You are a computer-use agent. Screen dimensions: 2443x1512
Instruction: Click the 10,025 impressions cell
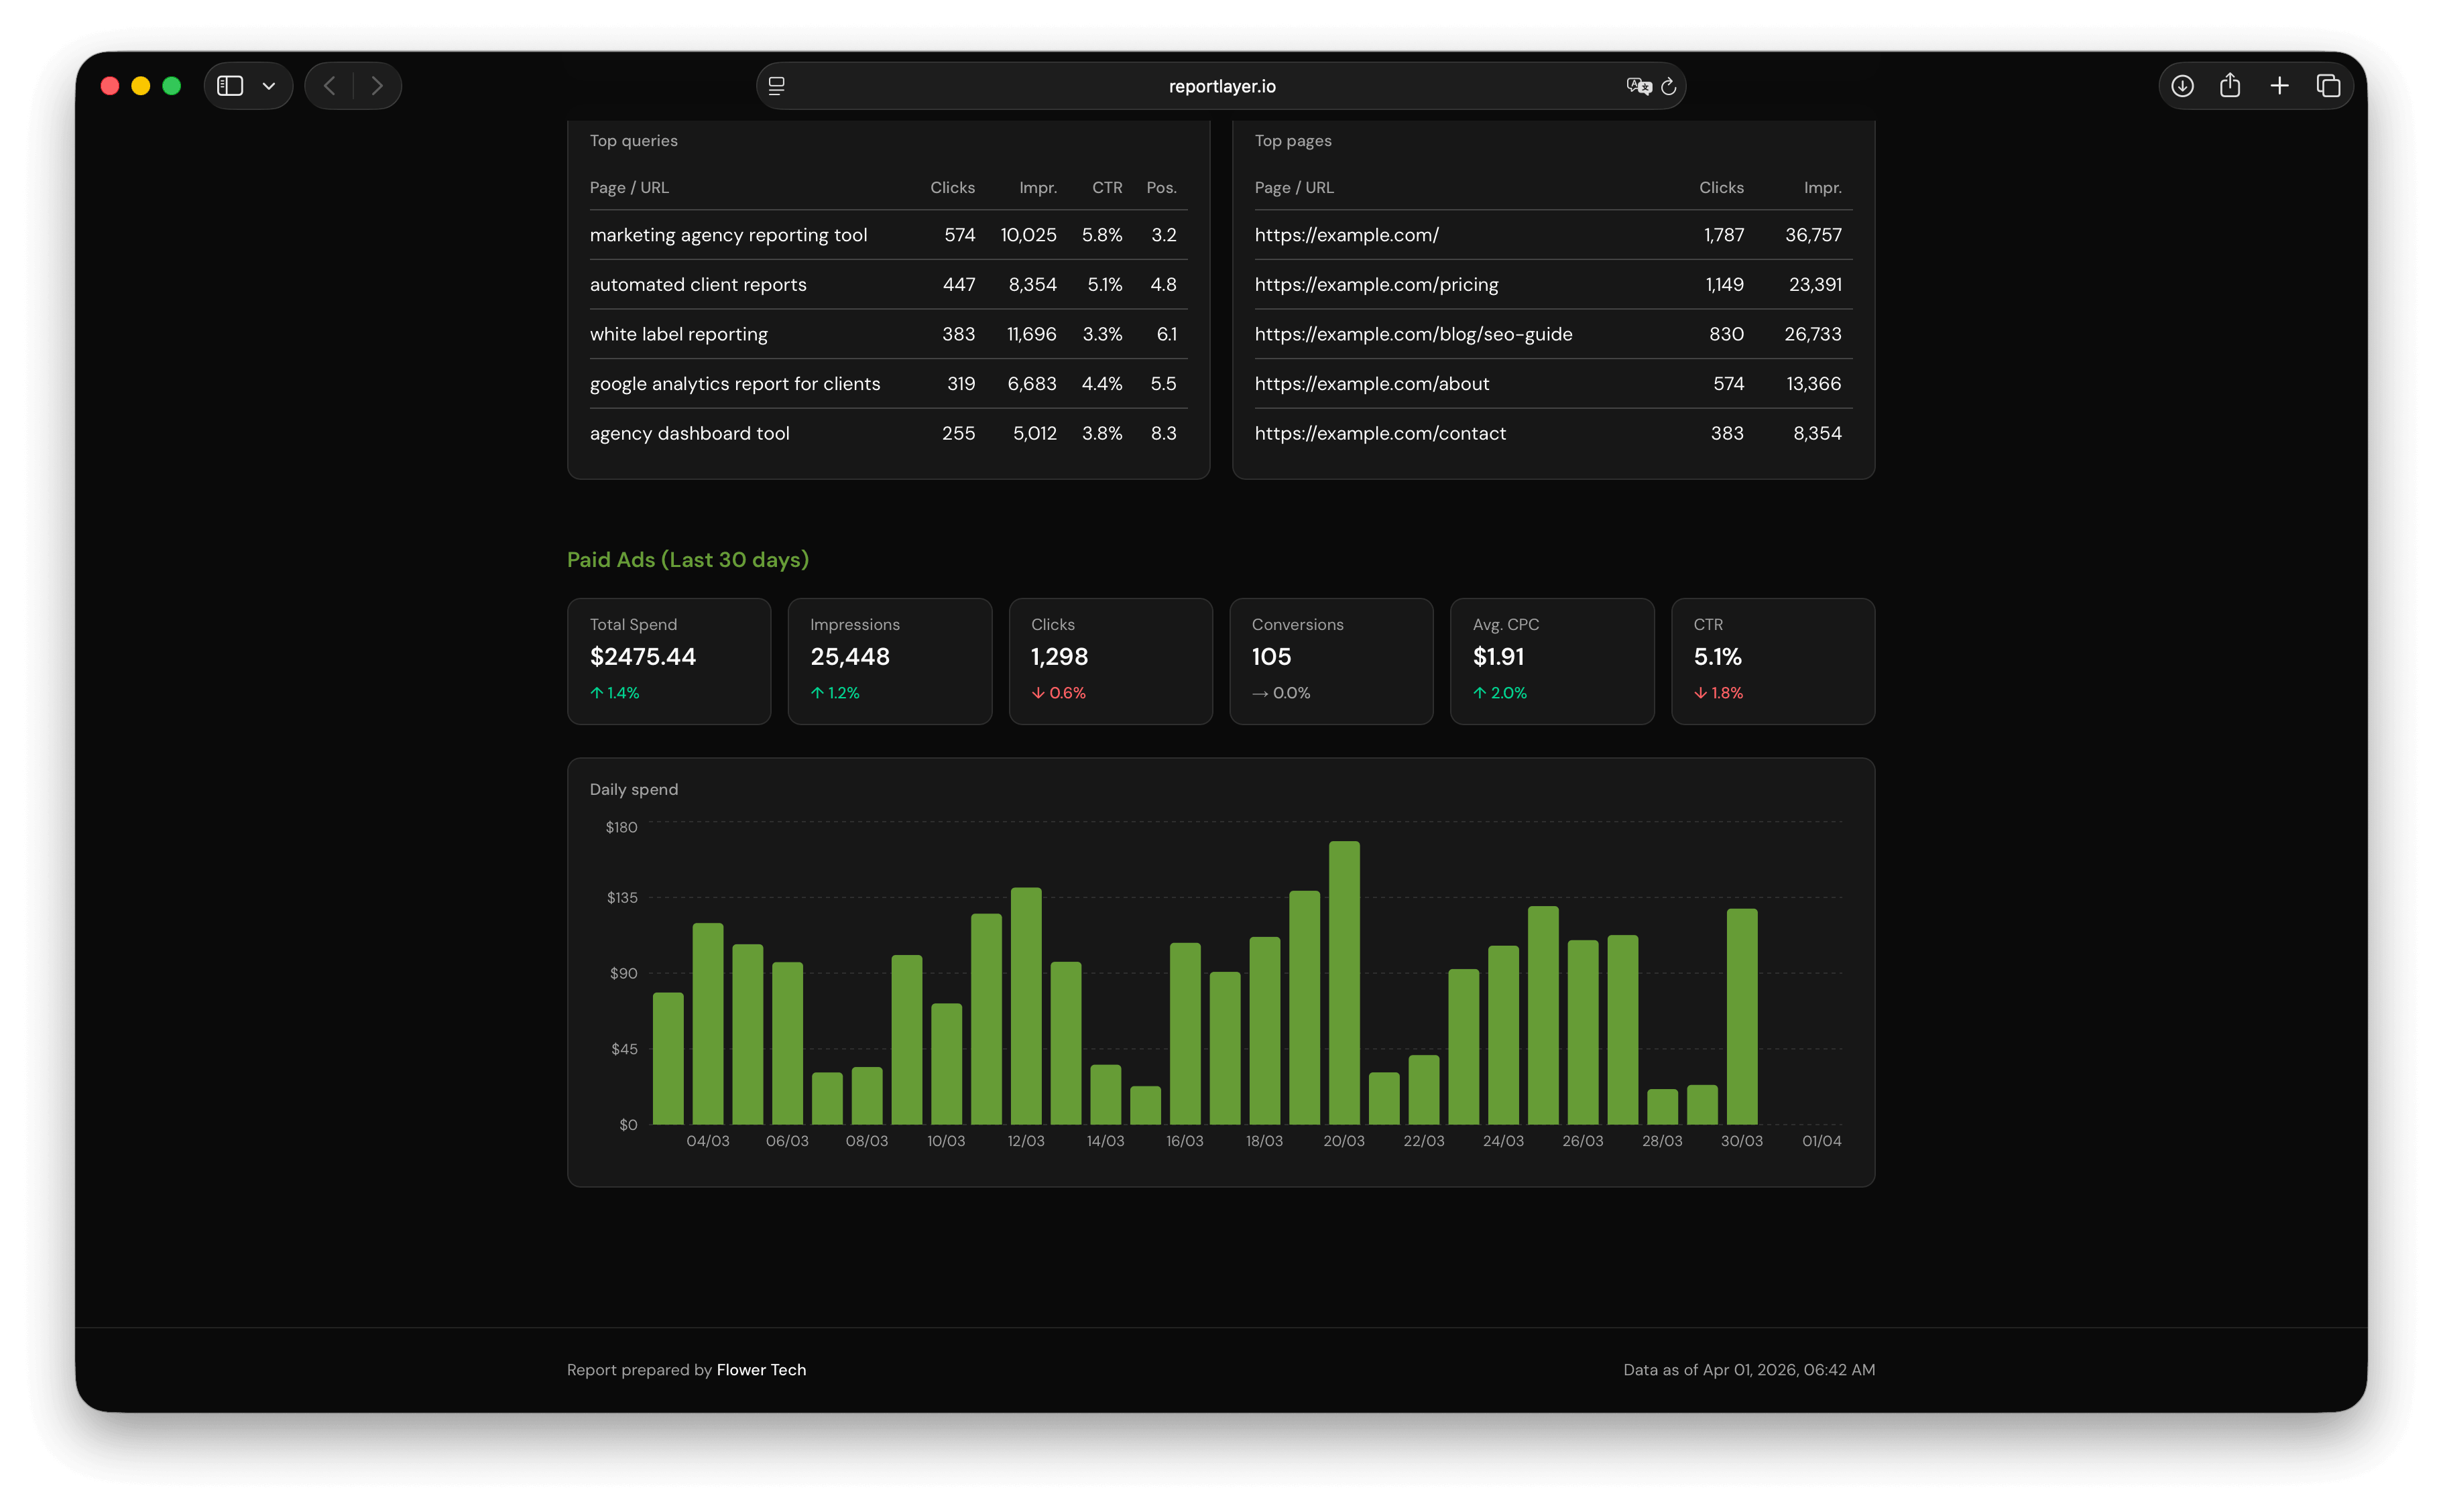pos(1029,235)
